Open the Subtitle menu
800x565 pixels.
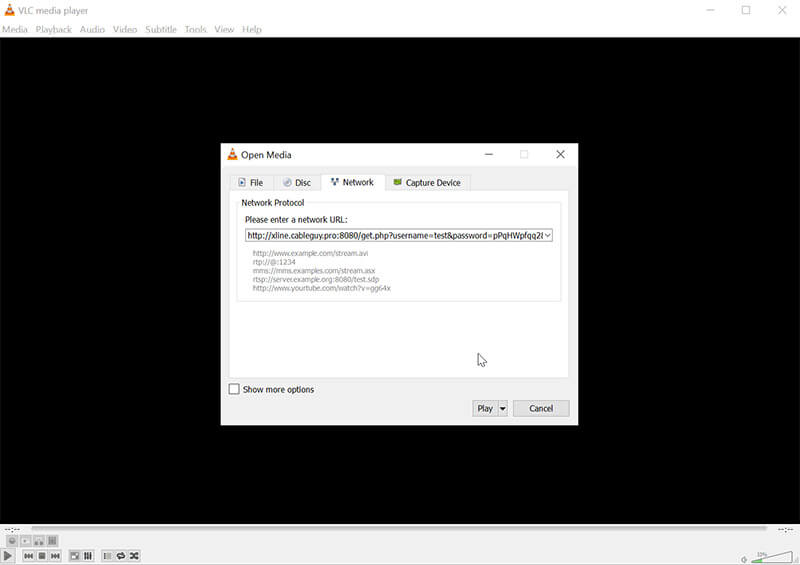click(161, 30)
